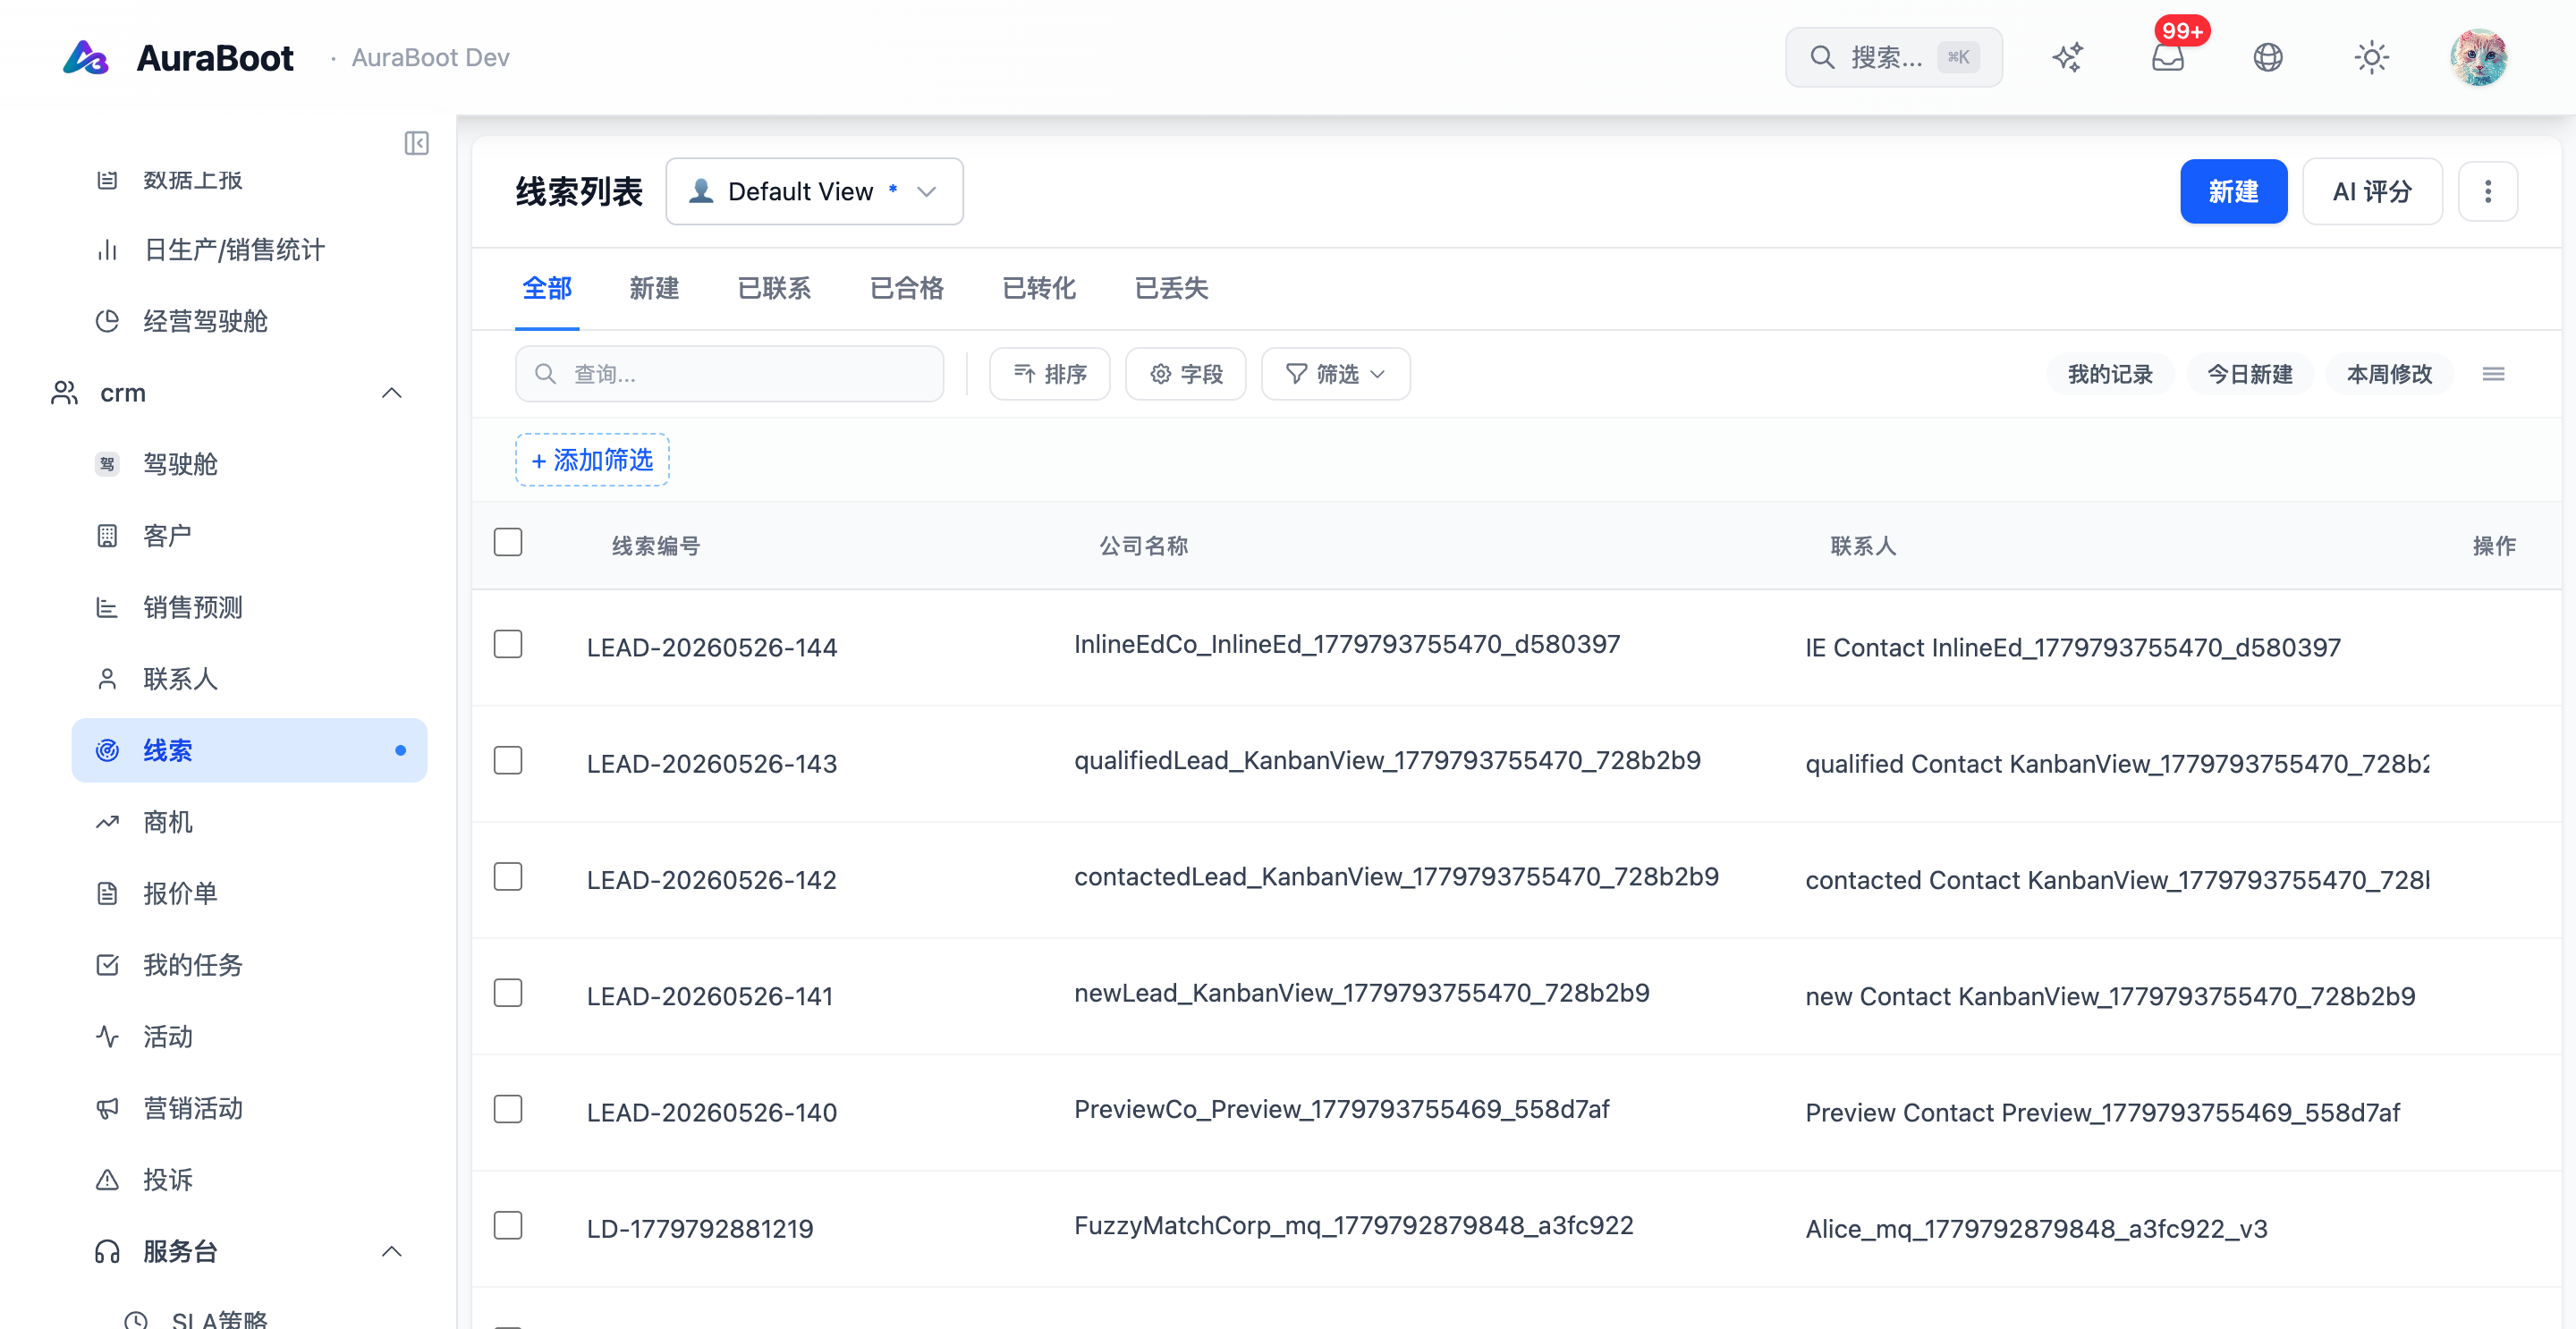Apply the 本周修改 quick filter
2576x1329 pixels.
tap(2389, 374)
